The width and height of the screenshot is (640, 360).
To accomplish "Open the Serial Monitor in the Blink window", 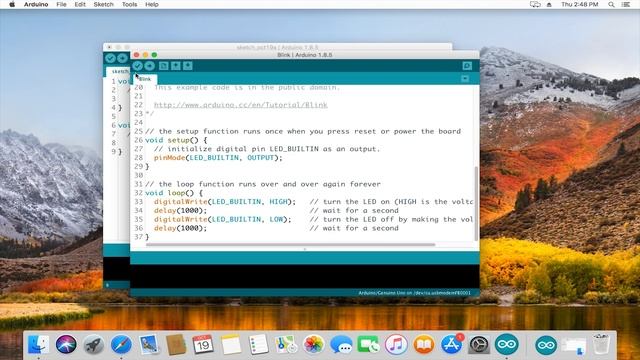I will 467,66.
